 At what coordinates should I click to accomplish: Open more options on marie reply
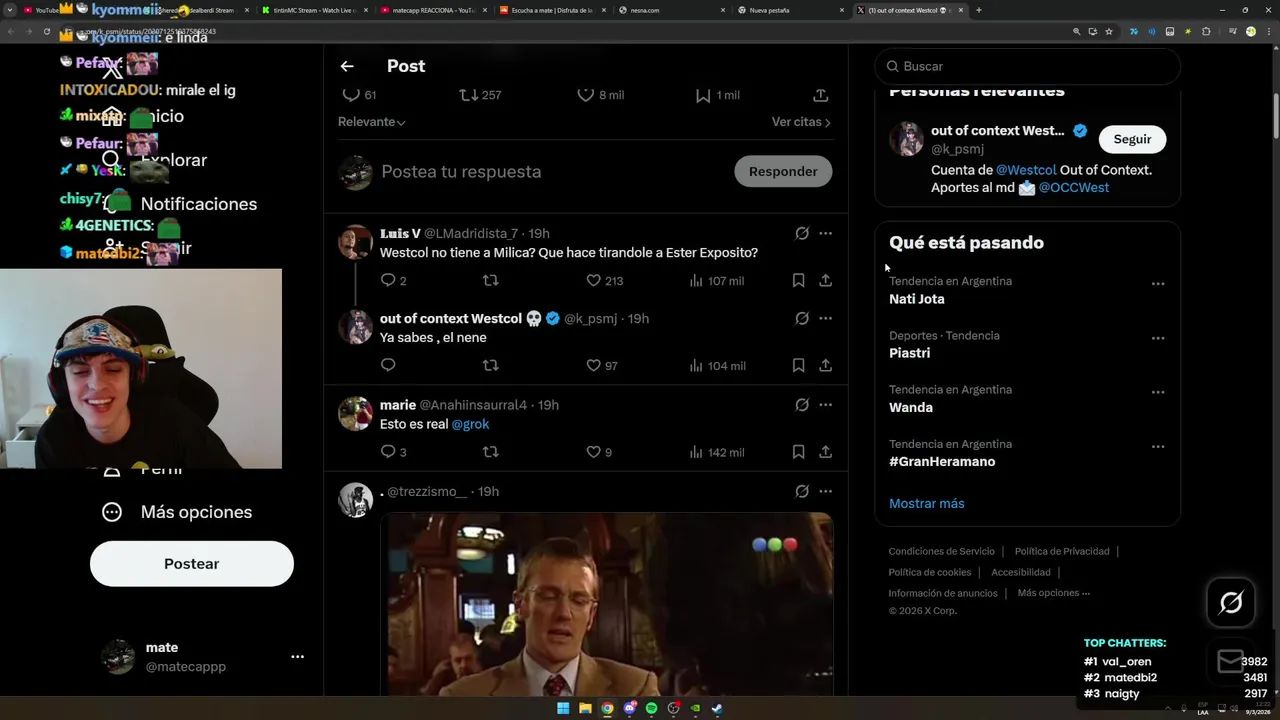825,405
